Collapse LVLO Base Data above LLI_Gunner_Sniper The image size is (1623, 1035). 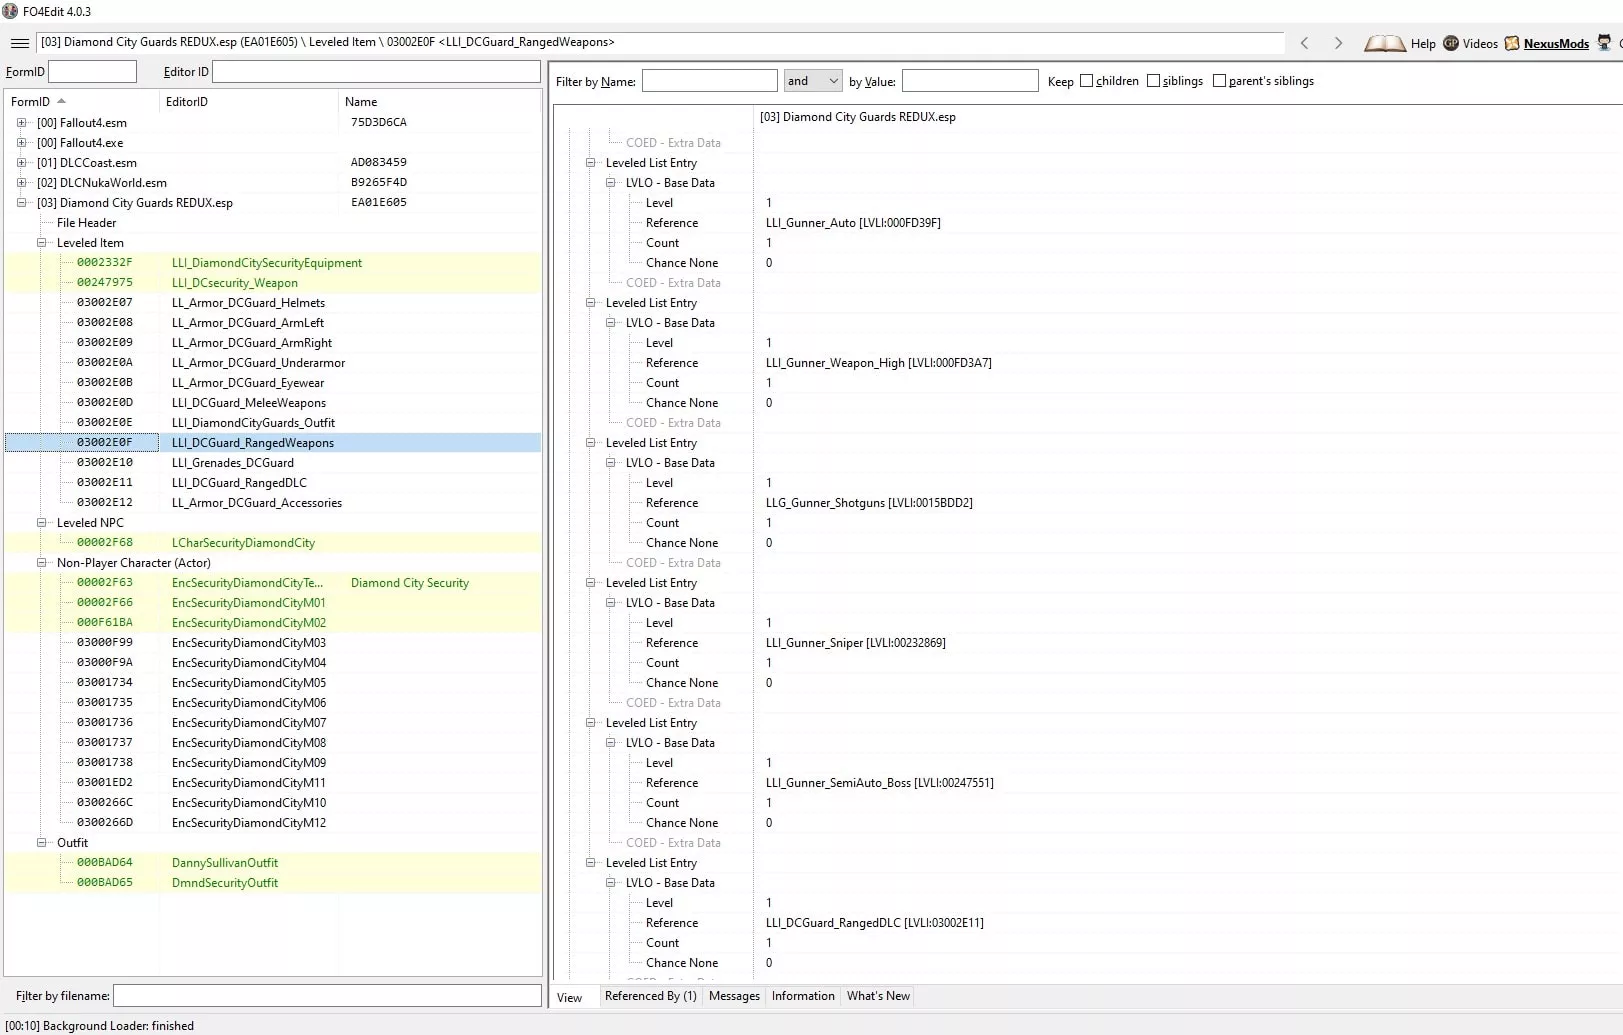[x=610, y=603]
